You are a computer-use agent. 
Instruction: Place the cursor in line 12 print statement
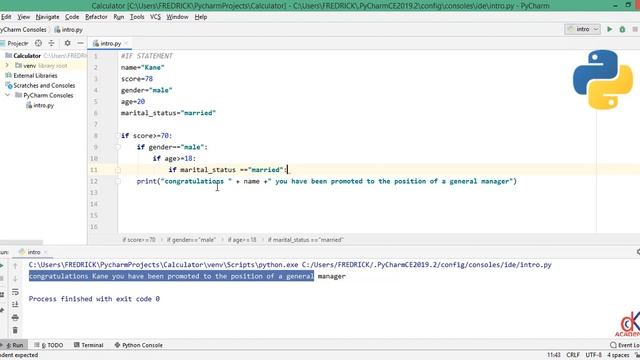pyautogui.click(x=327, y=181)
